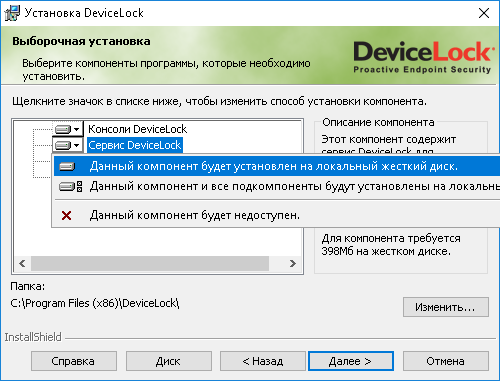This screenshot has width=500, height=381.
Task: Click the Описание компонента group label
Action: coord(378,122)
